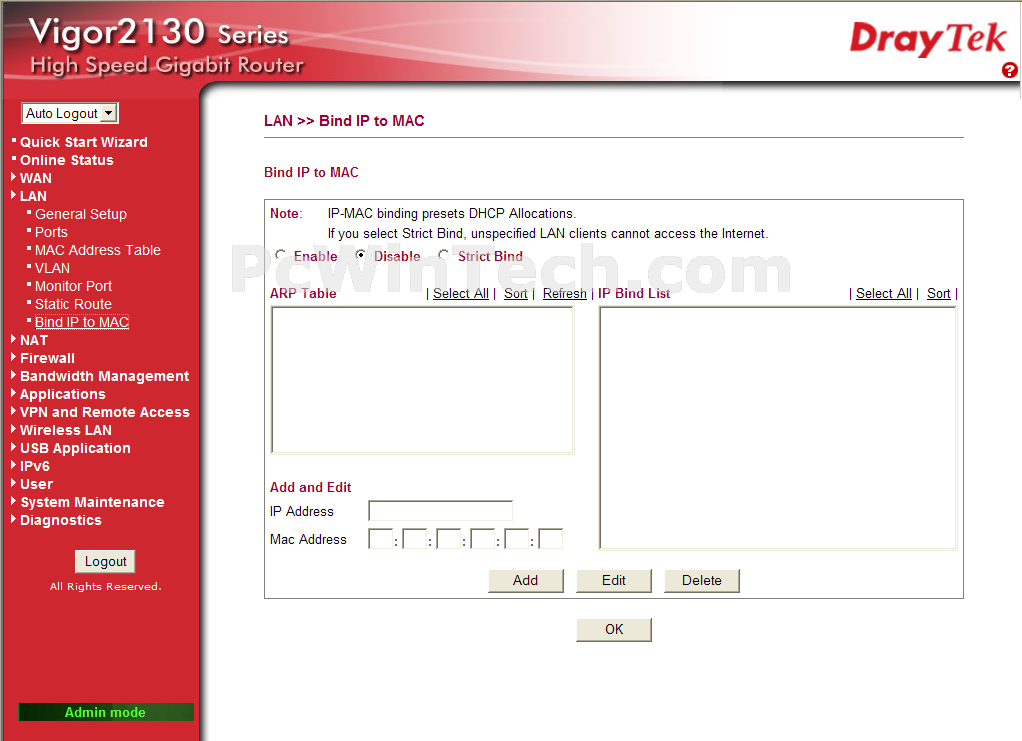Viewport: 1022px width, 741px height.
Task: Expand the User menu
Action: pyautogui.click(x=36, y=484)
